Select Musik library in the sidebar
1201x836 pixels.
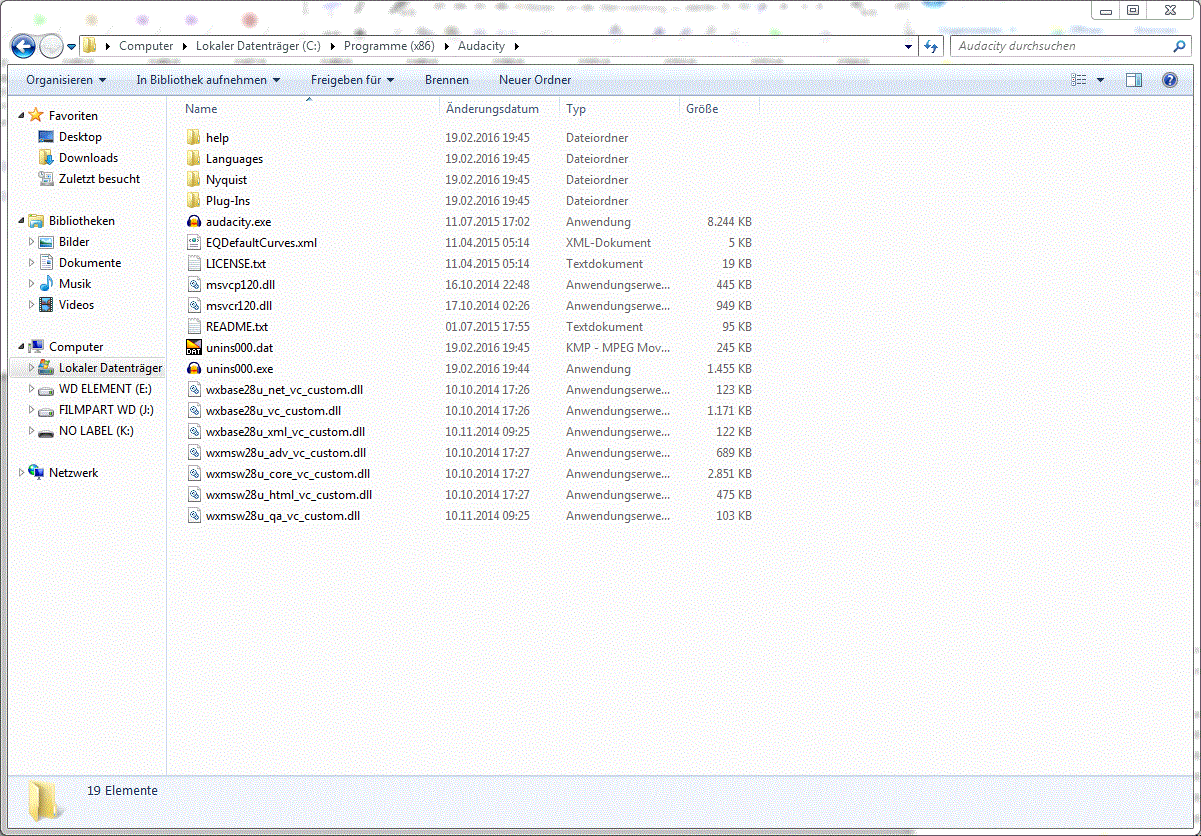pos(75,284)
